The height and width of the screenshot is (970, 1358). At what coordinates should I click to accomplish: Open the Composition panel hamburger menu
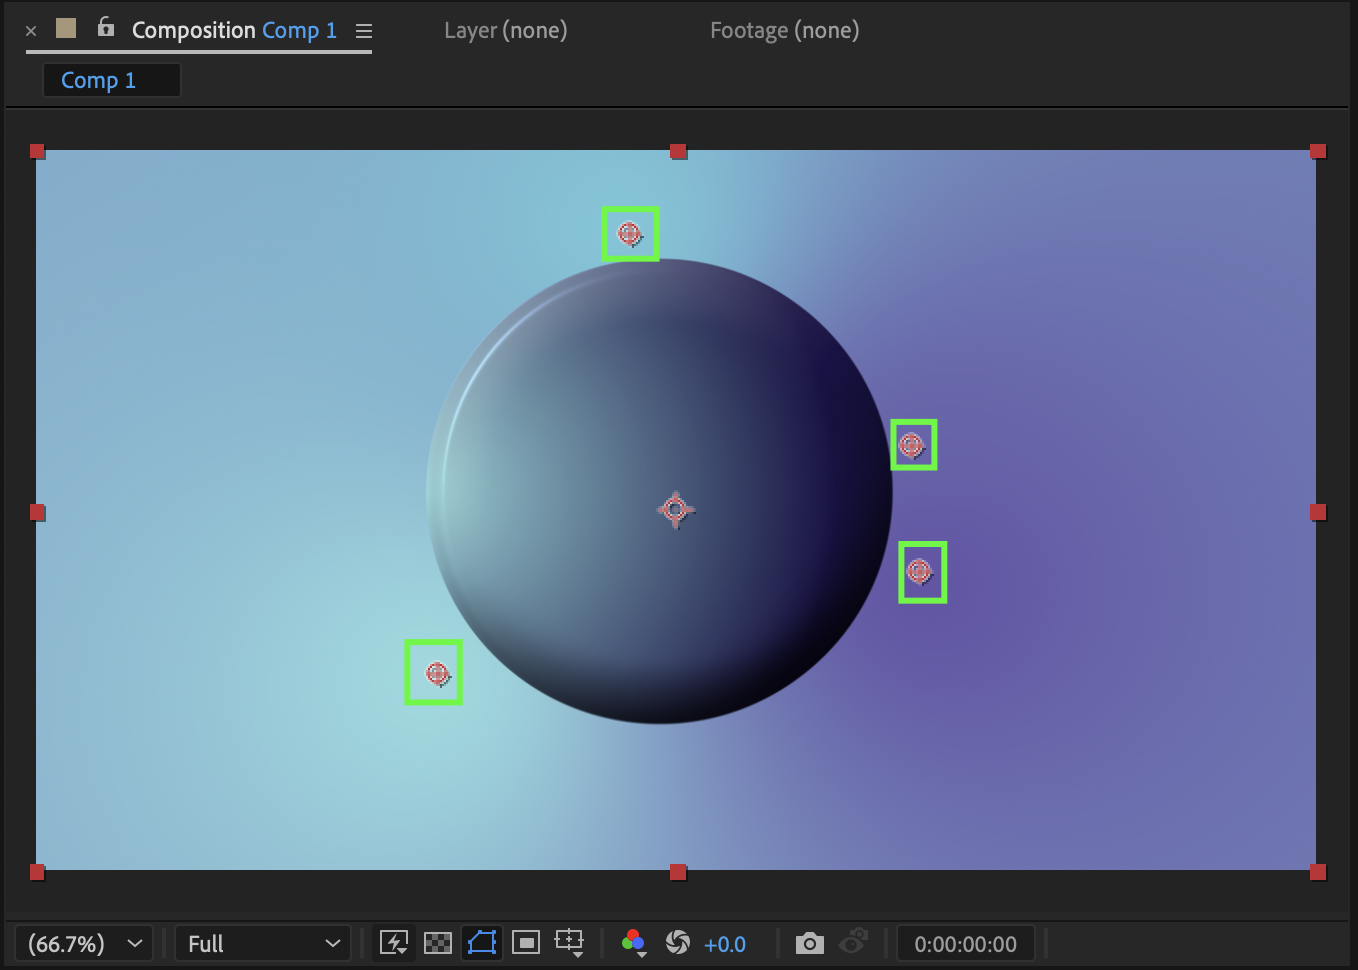364,31
